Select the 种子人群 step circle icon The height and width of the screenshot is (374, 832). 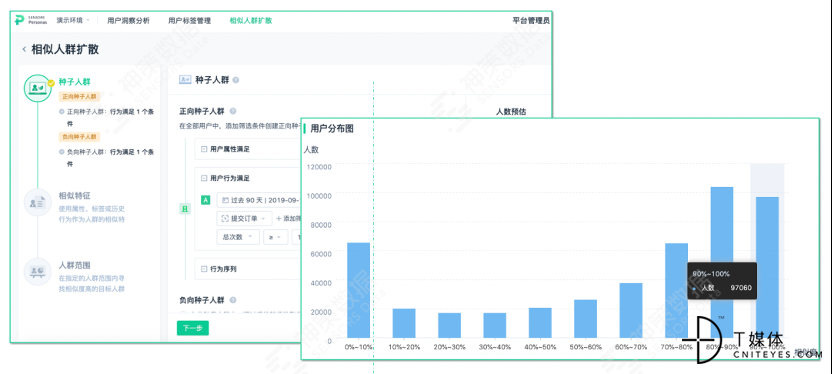coord(38,88)
